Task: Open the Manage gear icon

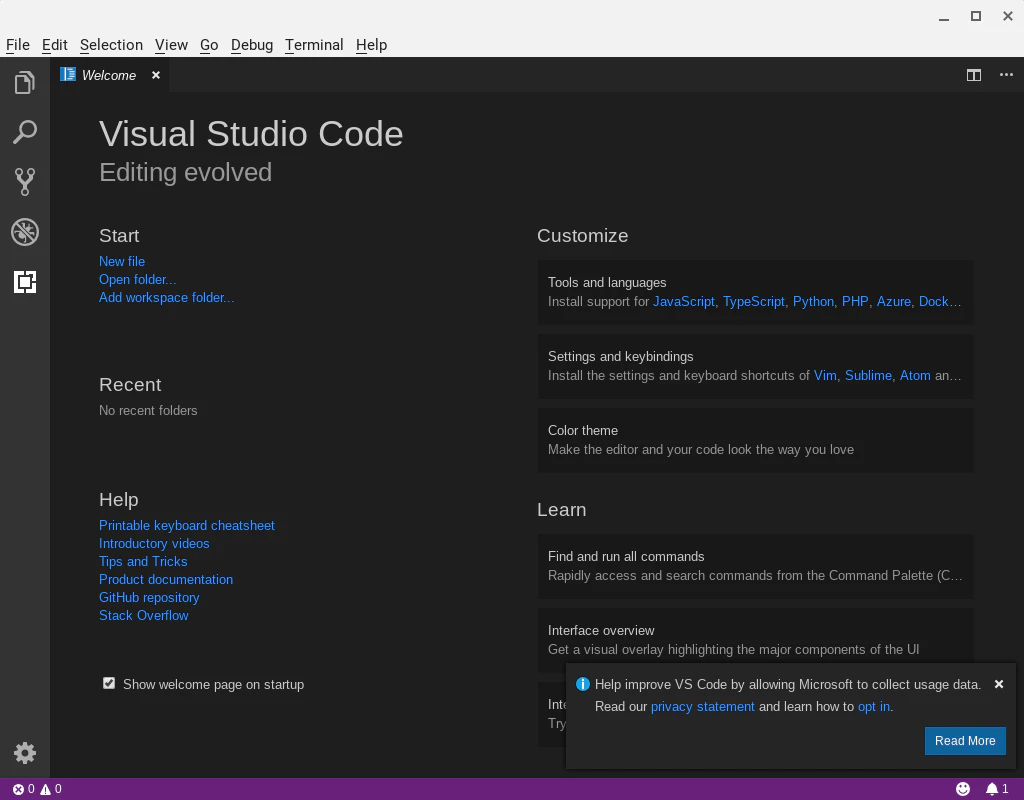Action: [x=25, y=753]
